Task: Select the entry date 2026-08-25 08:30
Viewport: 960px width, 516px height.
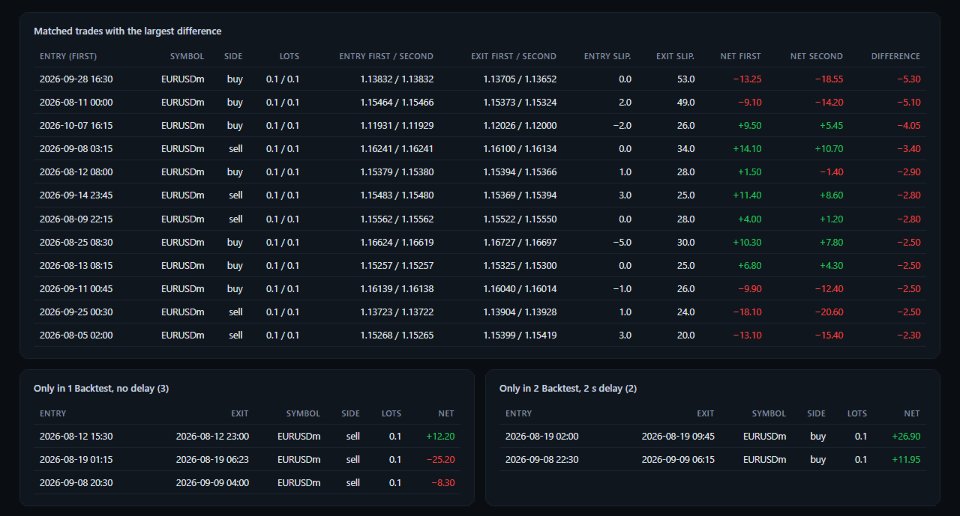Action: pyautogui.click(x=76, y=242)
